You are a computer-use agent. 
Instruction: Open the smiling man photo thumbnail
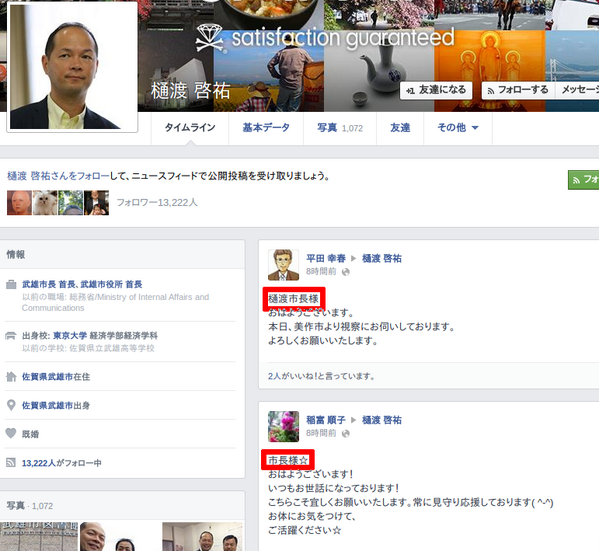(x=119, y=536)
